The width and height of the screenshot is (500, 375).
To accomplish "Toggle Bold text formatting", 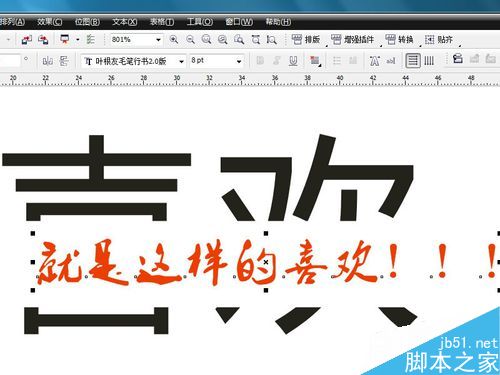I will click(260, 61).
